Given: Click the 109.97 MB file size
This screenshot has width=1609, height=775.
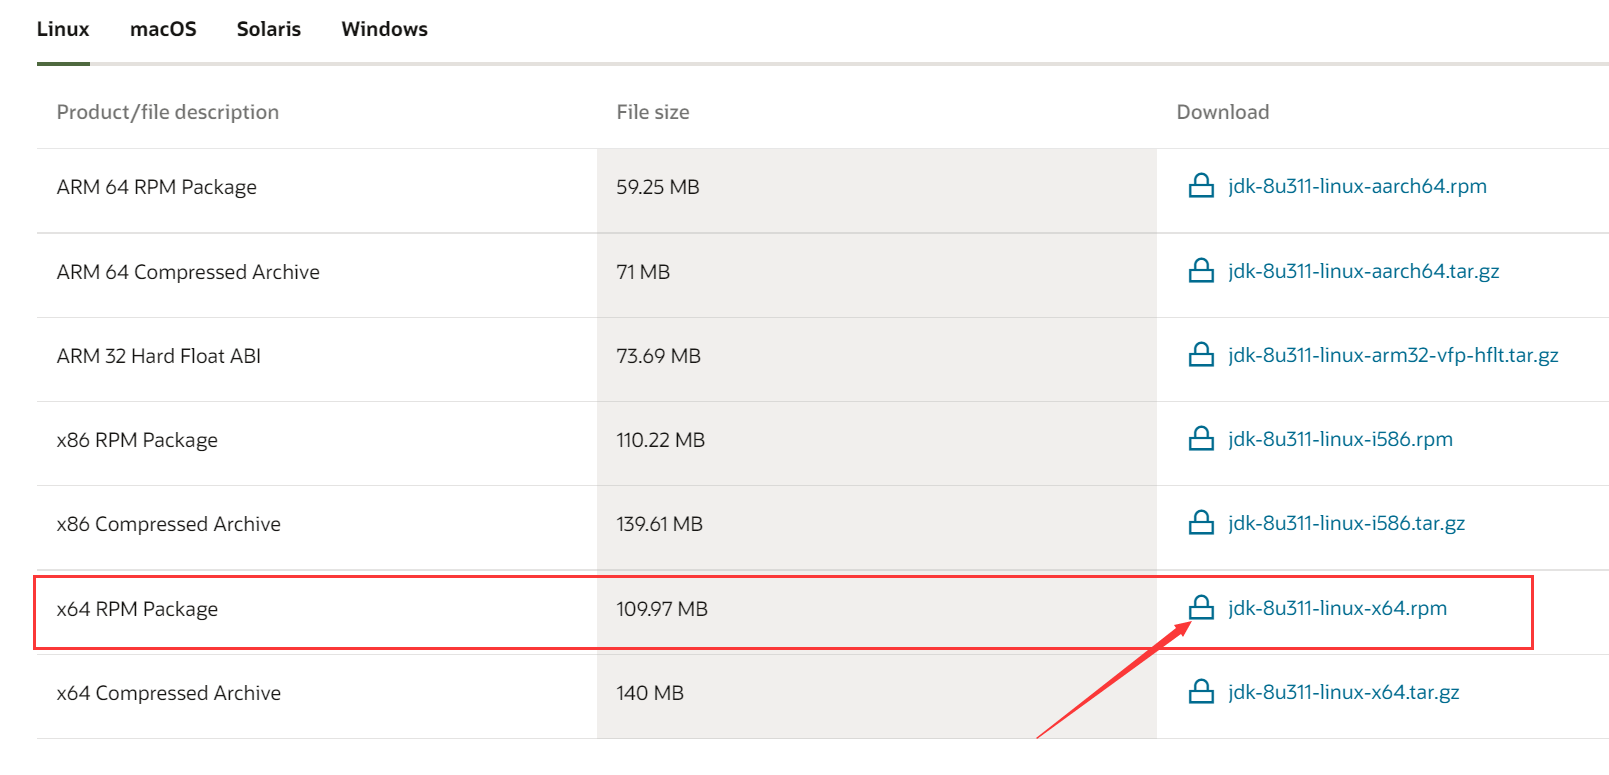Looking at the screenshot, I should click(x=662, y=609).
